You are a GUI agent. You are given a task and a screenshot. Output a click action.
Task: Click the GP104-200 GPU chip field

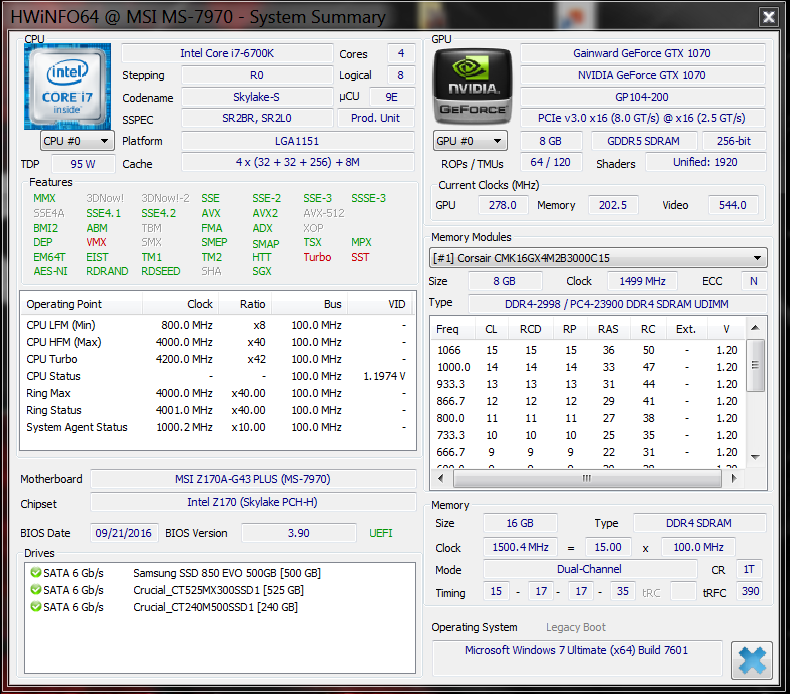tap(642, 97)
